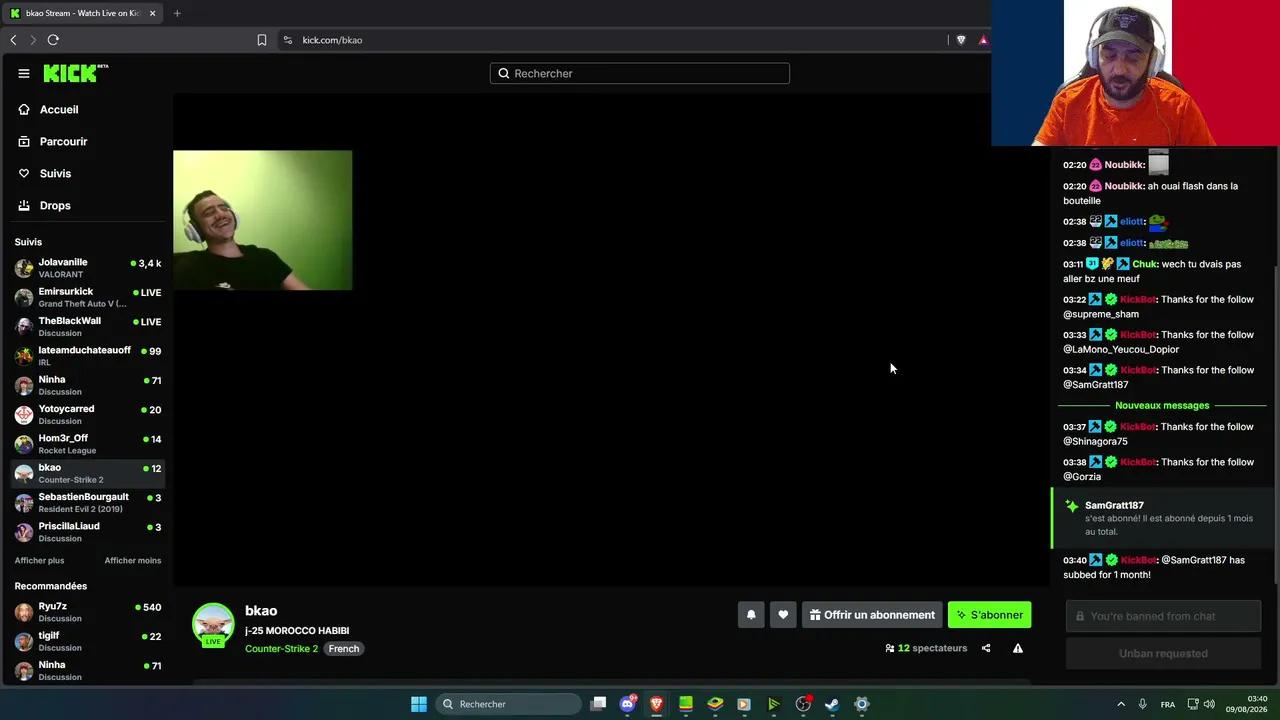Open Task View in taskbar
Screen dimensions: 1280x720
[598, 704]
